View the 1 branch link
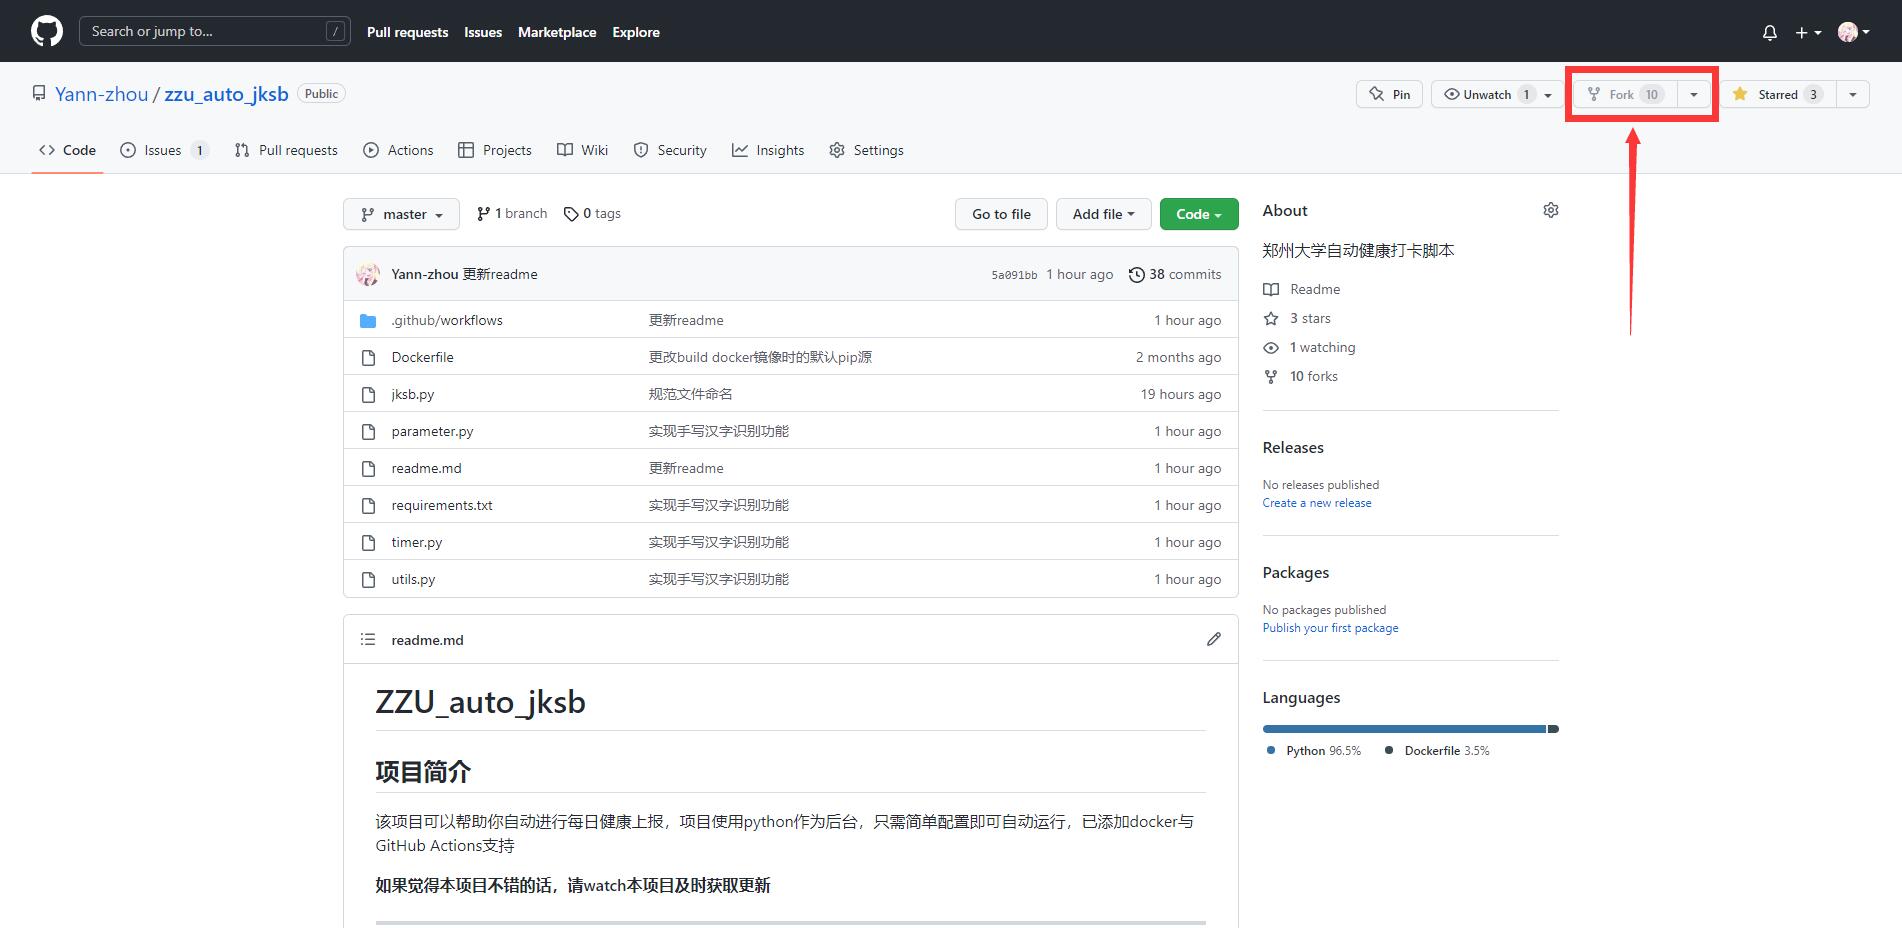The height and width of the screenshot is (928, 1902). click(x=512, y=214)
